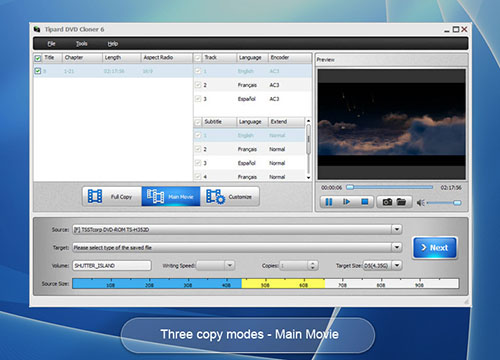
Task: Open the Tools menu
Action: [82, 44]
